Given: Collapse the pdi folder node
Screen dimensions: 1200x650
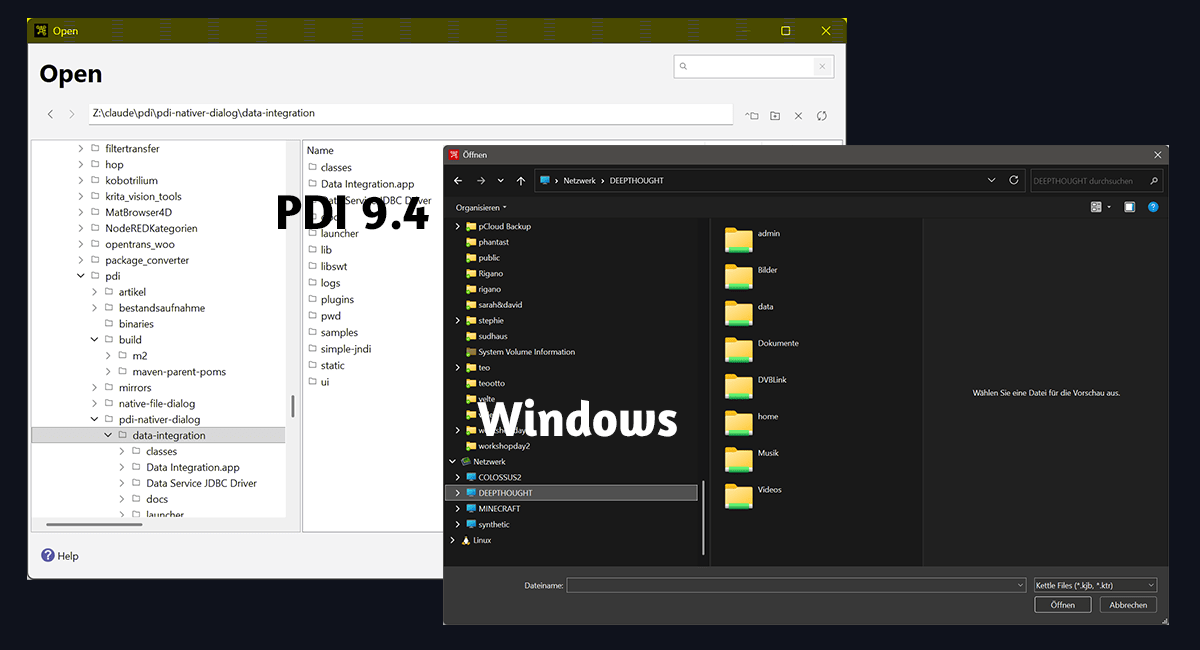Looking at the screenshot, I should pos(81,276).
